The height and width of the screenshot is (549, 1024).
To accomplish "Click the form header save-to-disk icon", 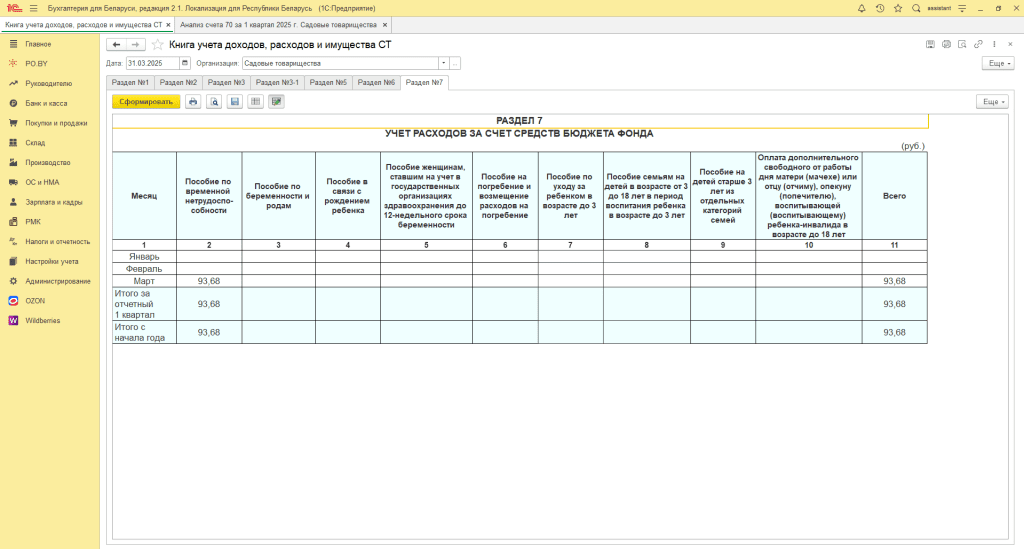I will click(930, 44).
